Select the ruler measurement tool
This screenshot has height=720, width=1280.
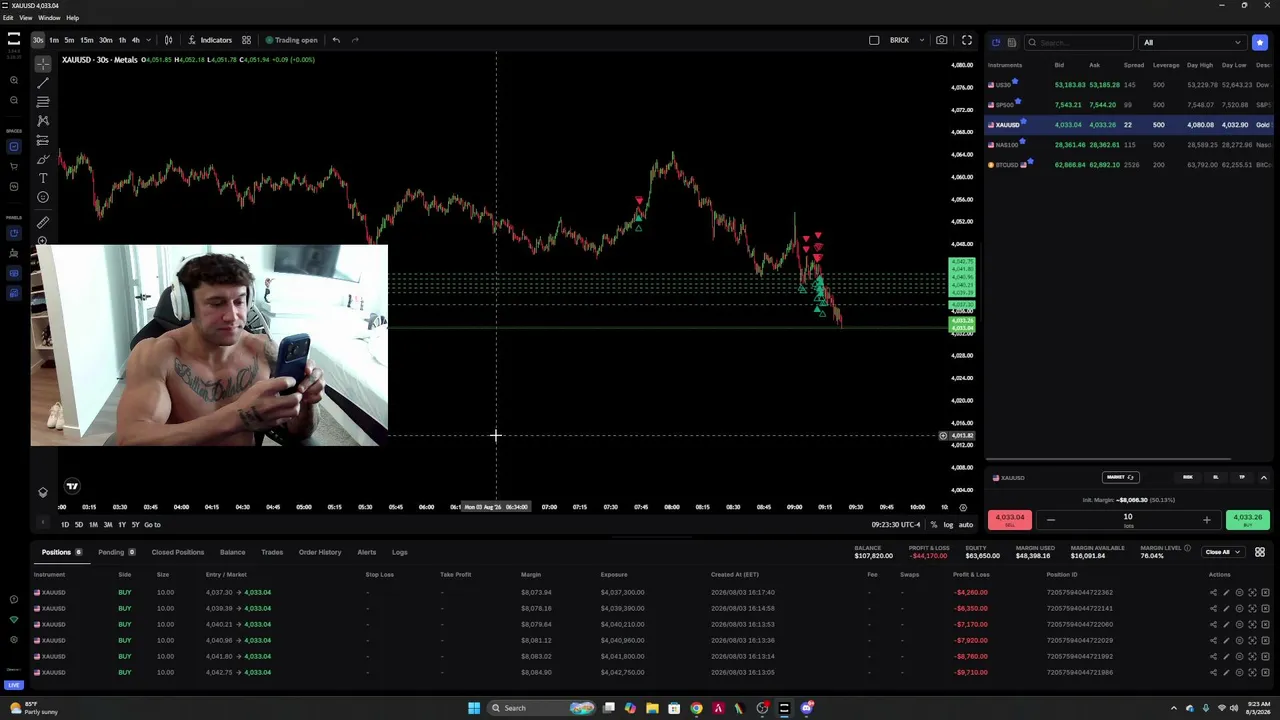(43, 222)
